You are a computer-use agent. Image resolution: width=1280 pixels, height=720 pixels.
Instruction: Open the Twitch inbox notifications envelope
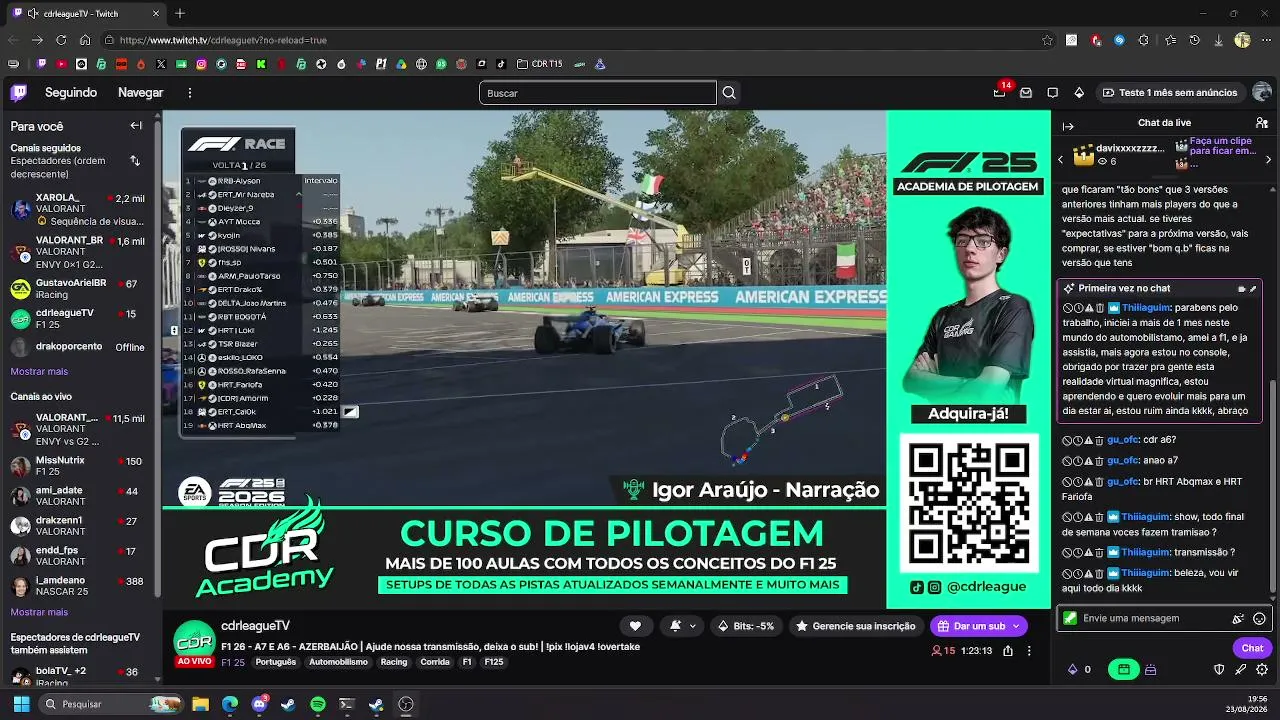tap(1026, 92)
